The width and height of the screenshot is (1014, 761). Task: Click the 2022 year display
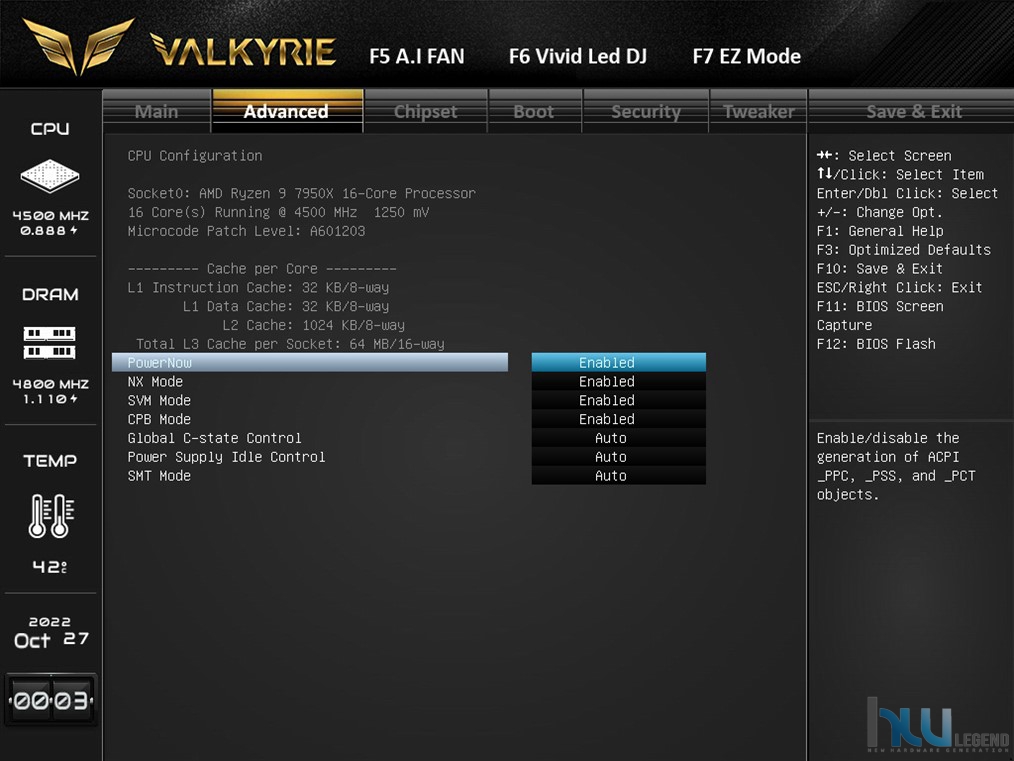click(50, 622)
